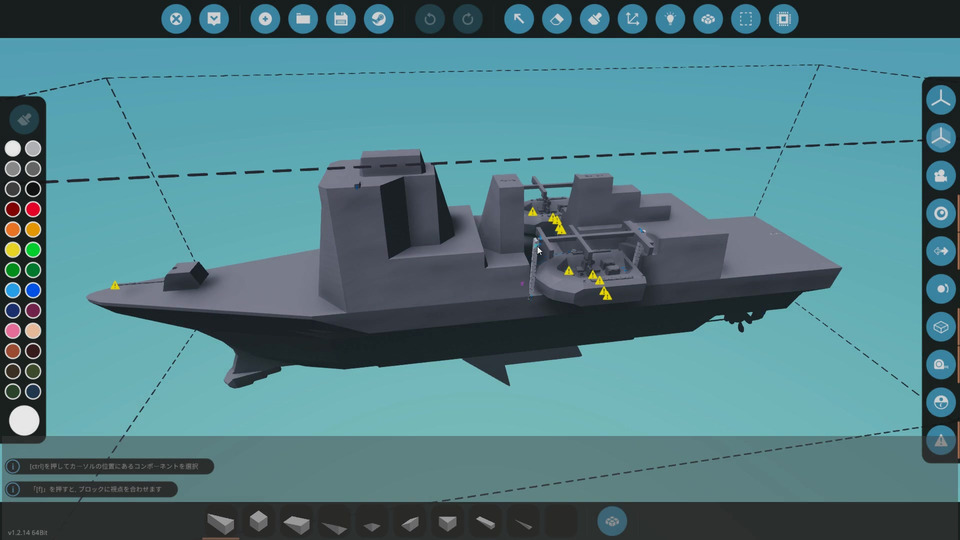
Task: Pick the bright red color swatch
Action: pos(33,209)
